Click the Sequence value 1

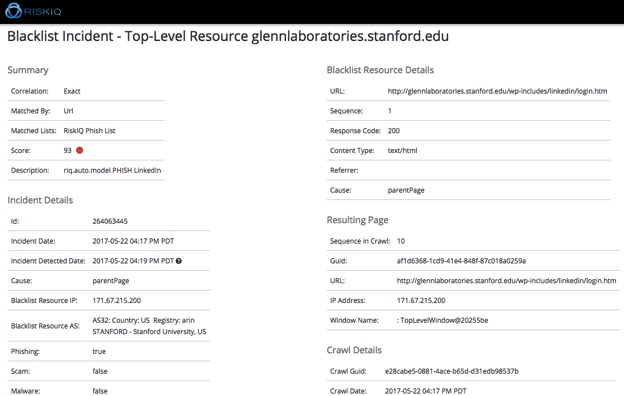click(x=390, y=111)
